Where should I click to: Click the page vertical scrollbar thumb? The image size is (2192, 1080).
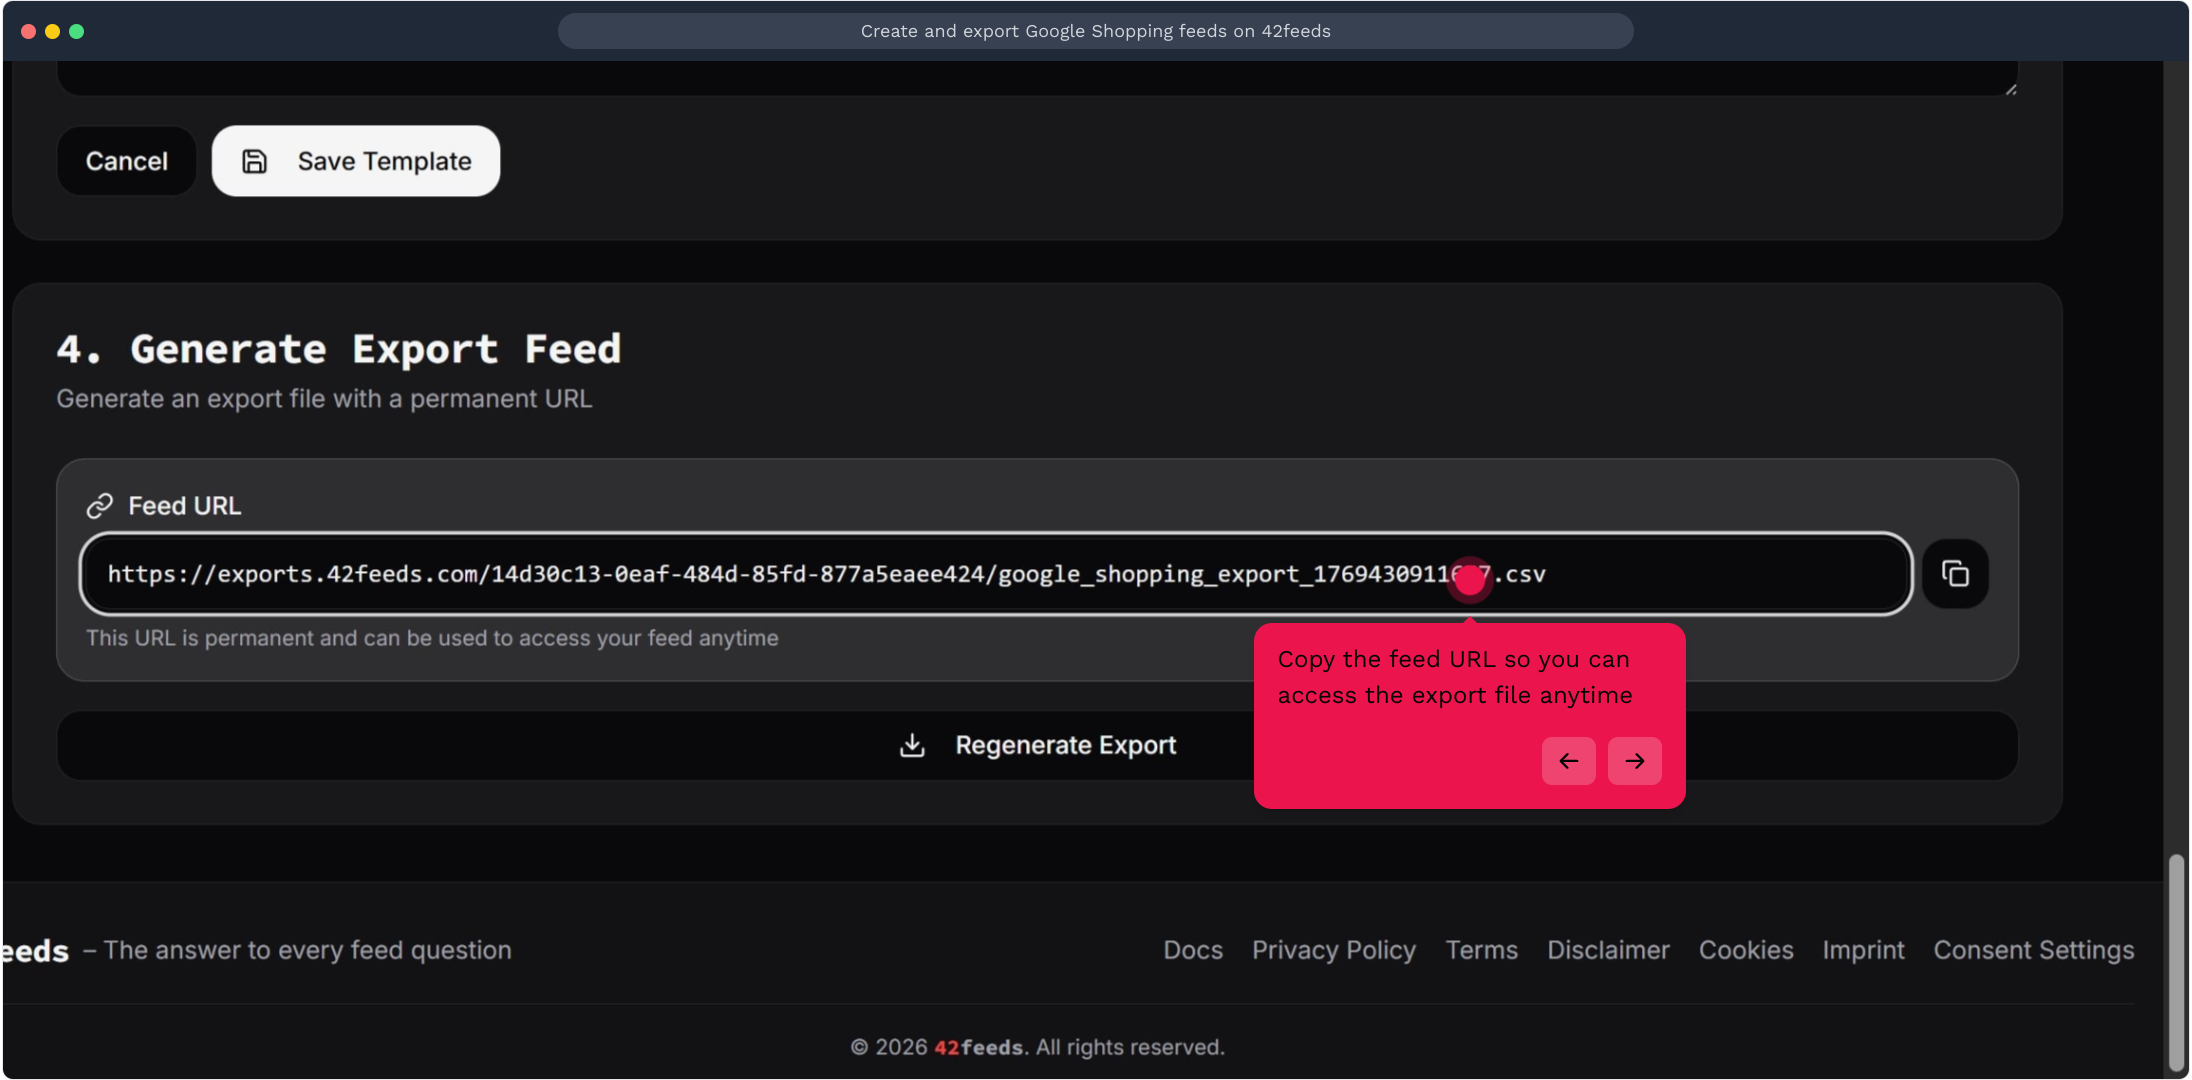2176,962
